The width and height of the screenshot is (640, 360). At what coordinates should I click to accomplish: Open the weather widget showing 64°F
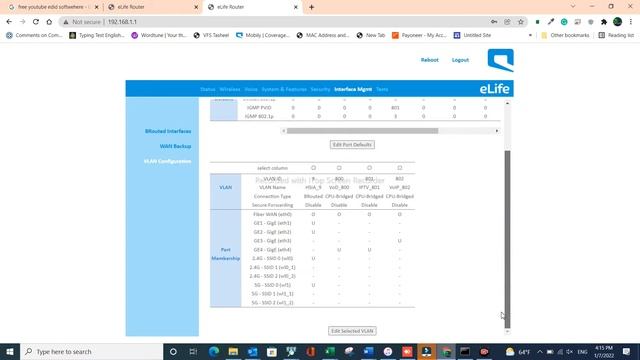pyautogui.click(x=518, y=351)
